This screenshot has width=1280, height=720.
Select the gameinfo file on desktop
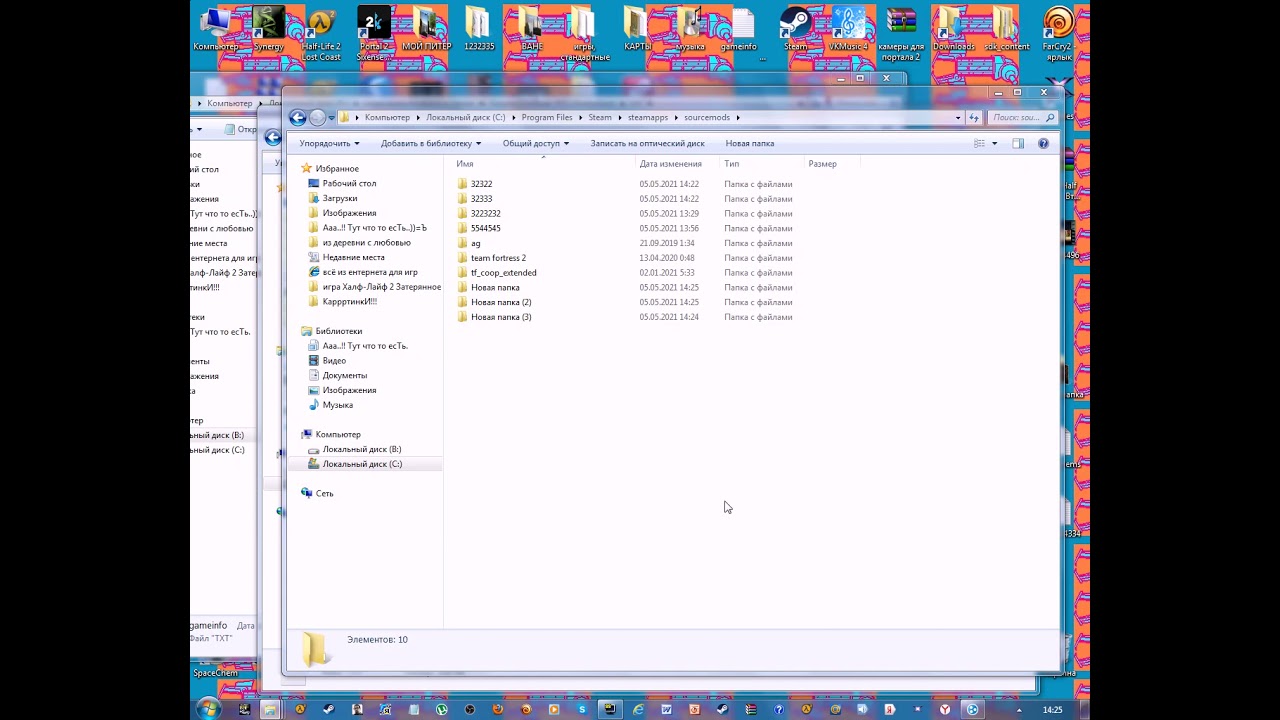(x=742, y=29)
